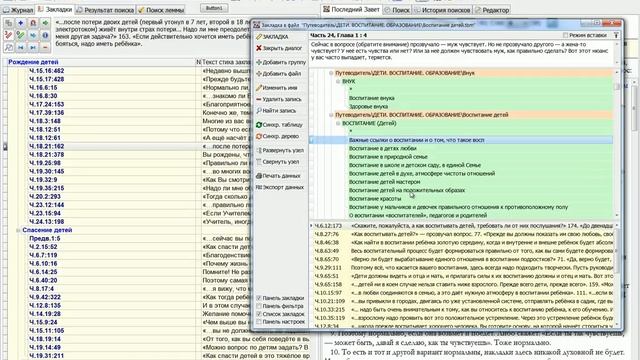Select tree item Воспитание внука
The image size is (640, 360).
point(371,98)
